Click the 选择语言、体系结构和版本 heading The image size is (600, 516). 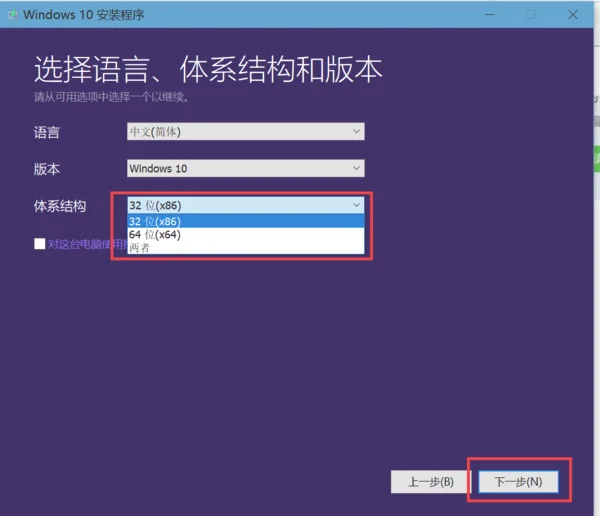[x=209, y=69]
